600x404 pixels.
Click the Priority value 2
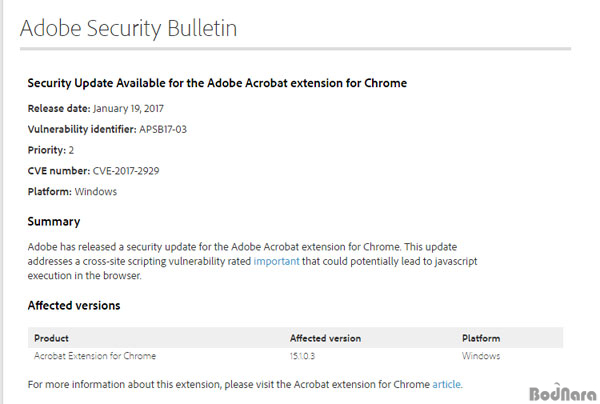(x=71, y=150)
